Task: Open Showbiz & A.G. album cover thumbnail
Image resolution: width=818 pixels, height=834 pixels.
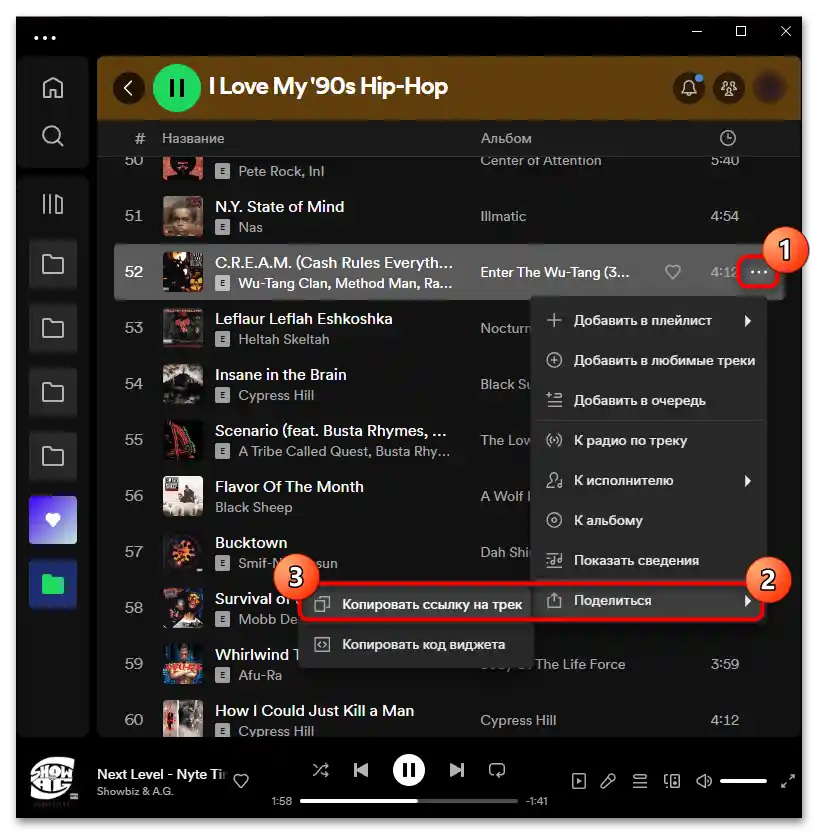Action: pos(53,778)
